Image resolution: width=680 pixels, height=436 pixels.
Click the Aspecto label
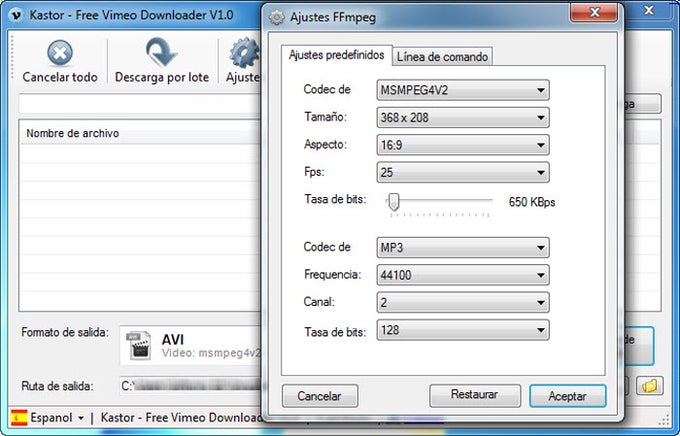pos(325,144)
